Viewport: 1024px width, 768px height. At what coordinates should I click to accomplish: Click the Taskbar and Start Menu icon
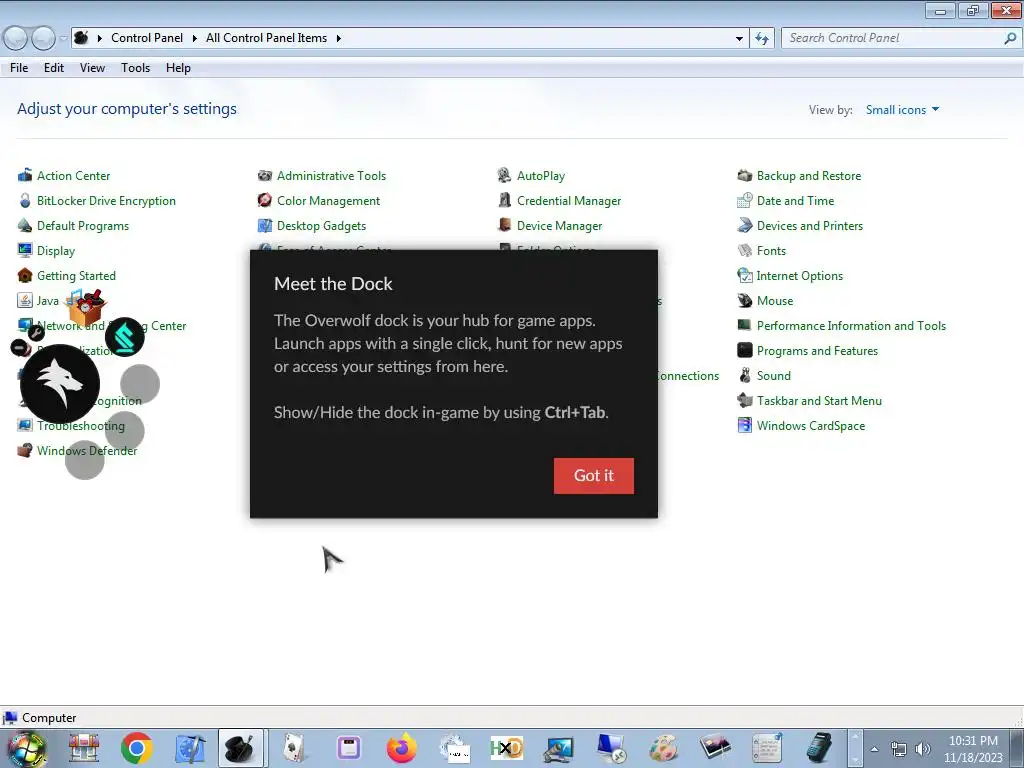coord(744,400)
